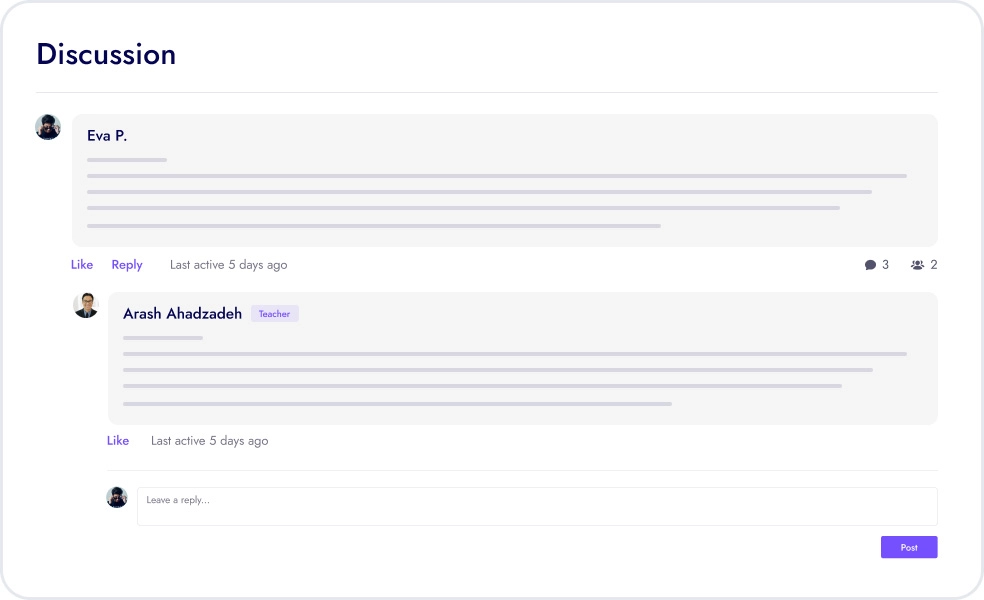The image size is (984, 600).
Task: Click the Discussion heading
Action: click(106, 54)
